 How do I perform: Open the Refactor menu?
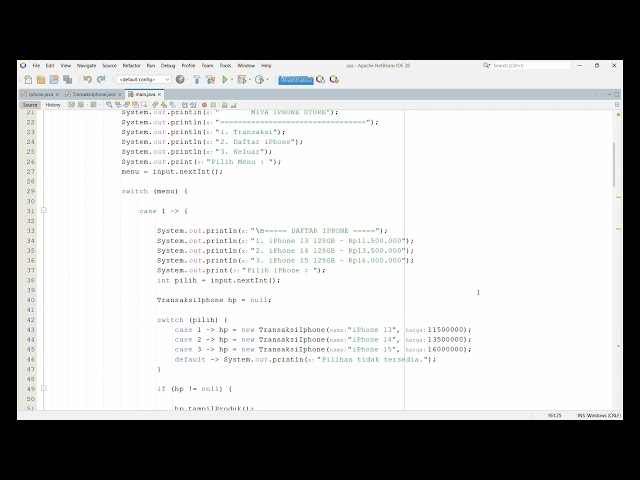point(131,65)
